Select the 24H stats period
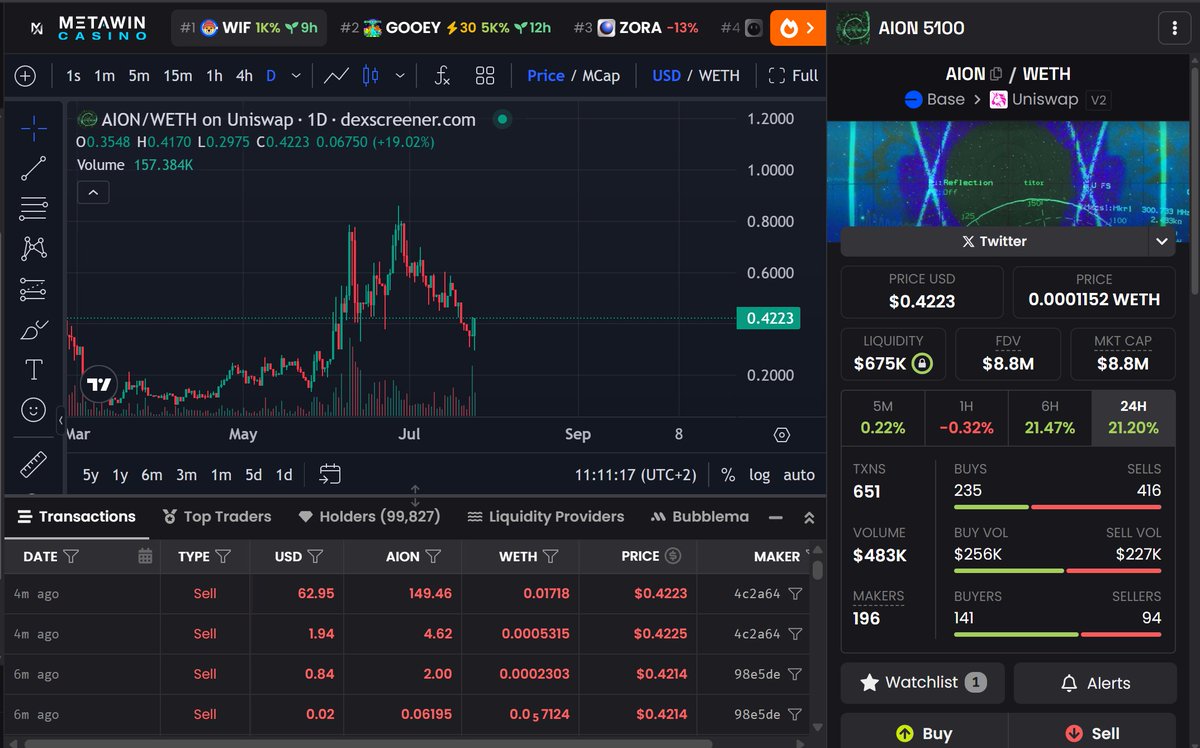This screenshot has width=1200, height=748. tap(1133, 417)
